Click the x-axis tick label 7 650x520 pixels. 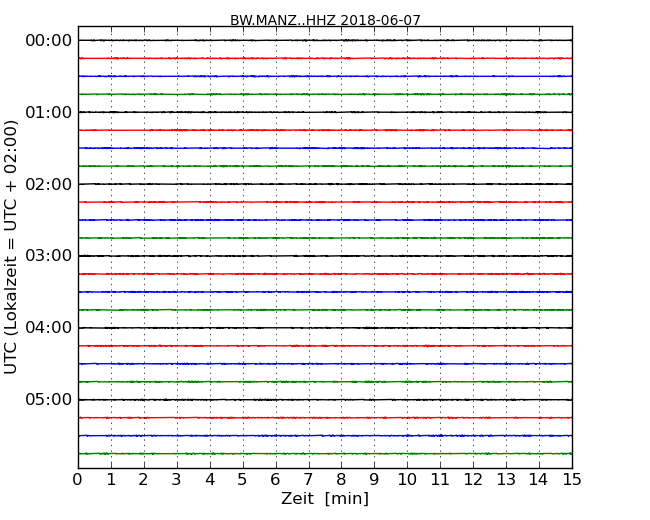click(x=308, y=480)
